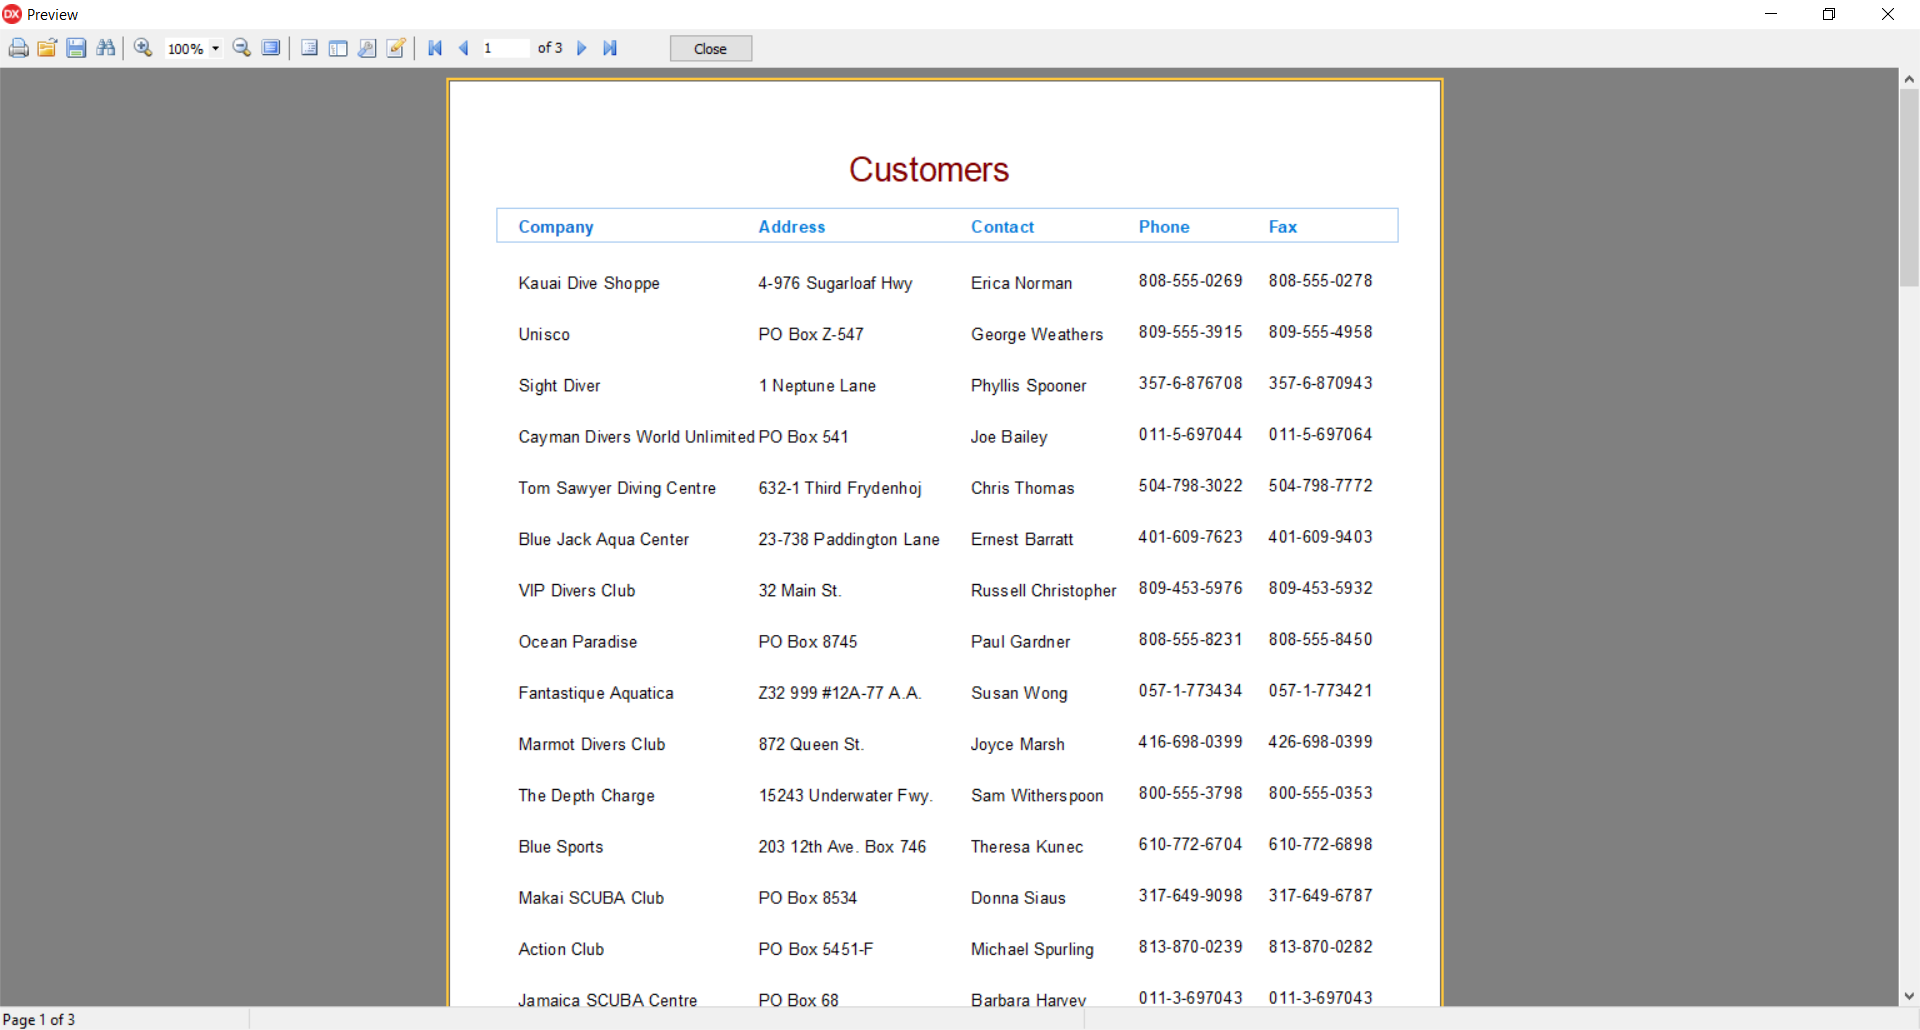Click the vertical scrollbar up arrow
Viewport: 1920px width, 1030px height.
coord(1909,79)
